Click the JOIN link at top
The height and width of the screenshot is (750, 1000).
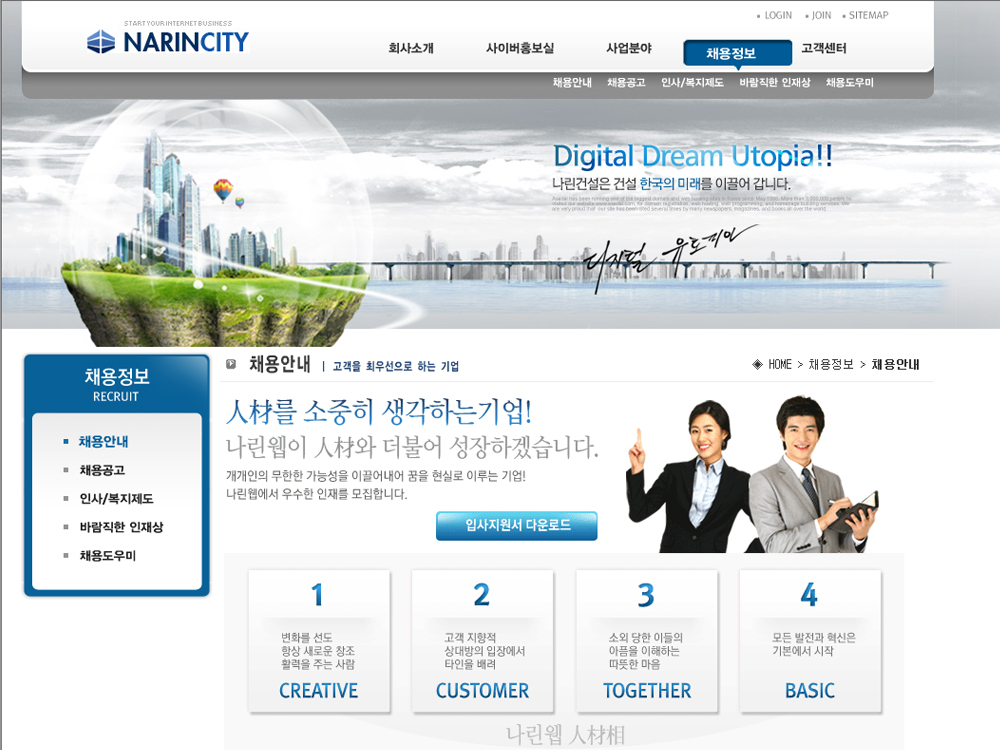click(x=821, y=16)
